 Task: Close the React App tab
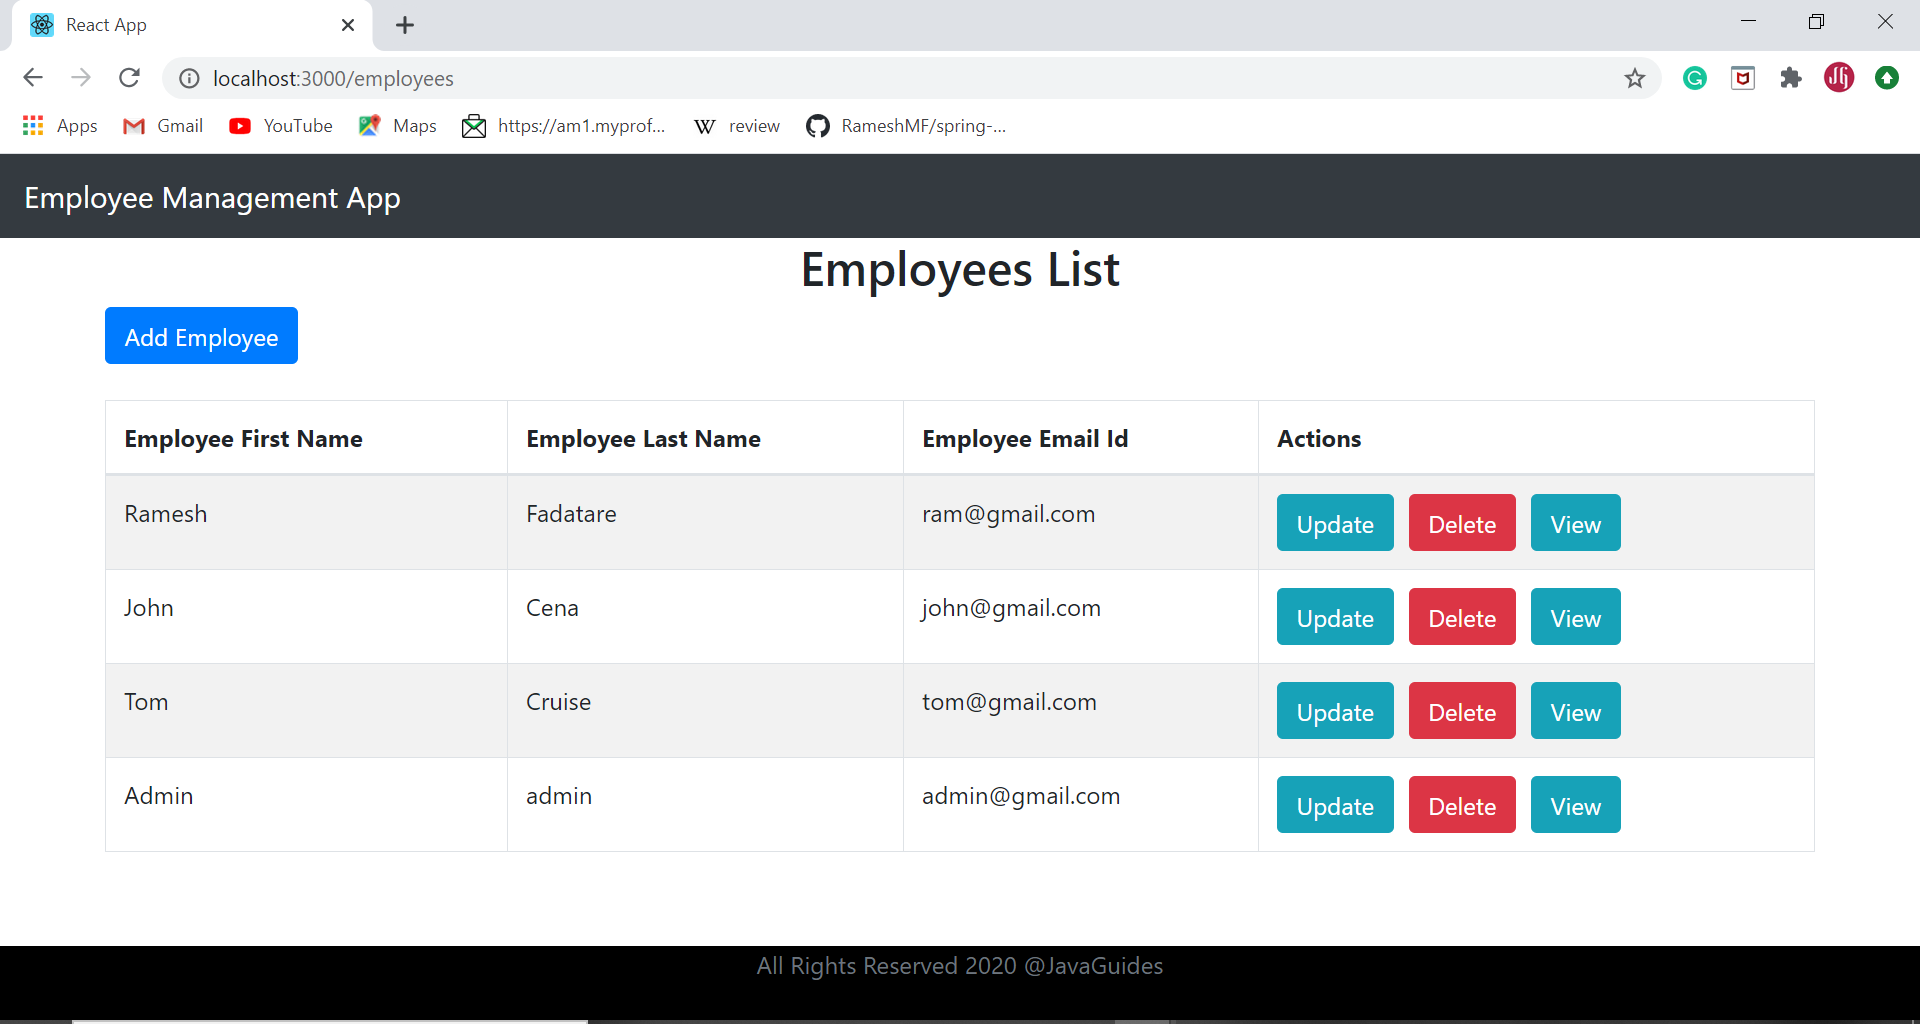coord(348,25)
